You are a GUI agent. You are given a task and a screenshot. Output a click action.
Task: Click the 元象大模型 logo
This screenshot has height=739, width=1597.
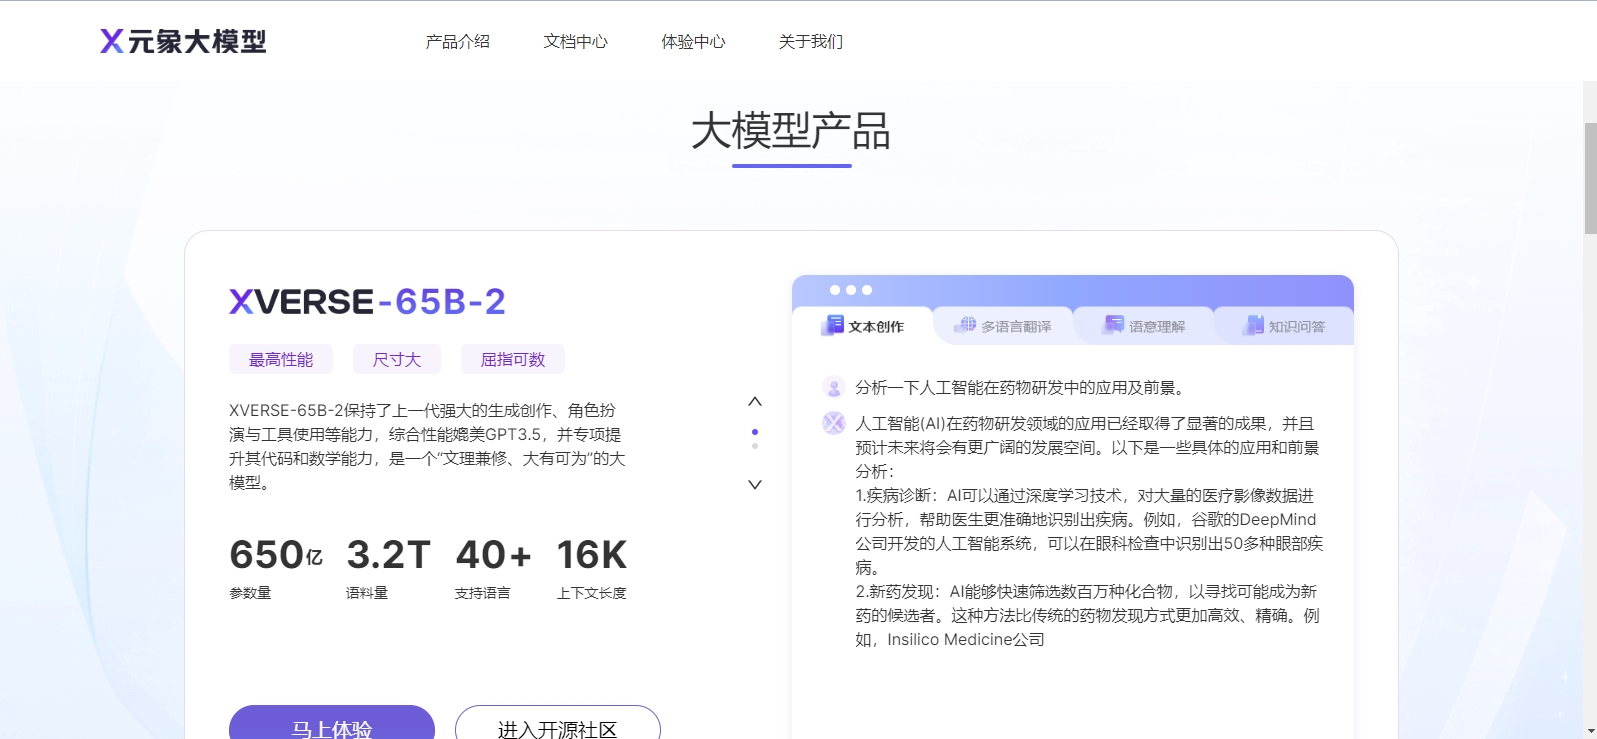click(x=183, y=41)
